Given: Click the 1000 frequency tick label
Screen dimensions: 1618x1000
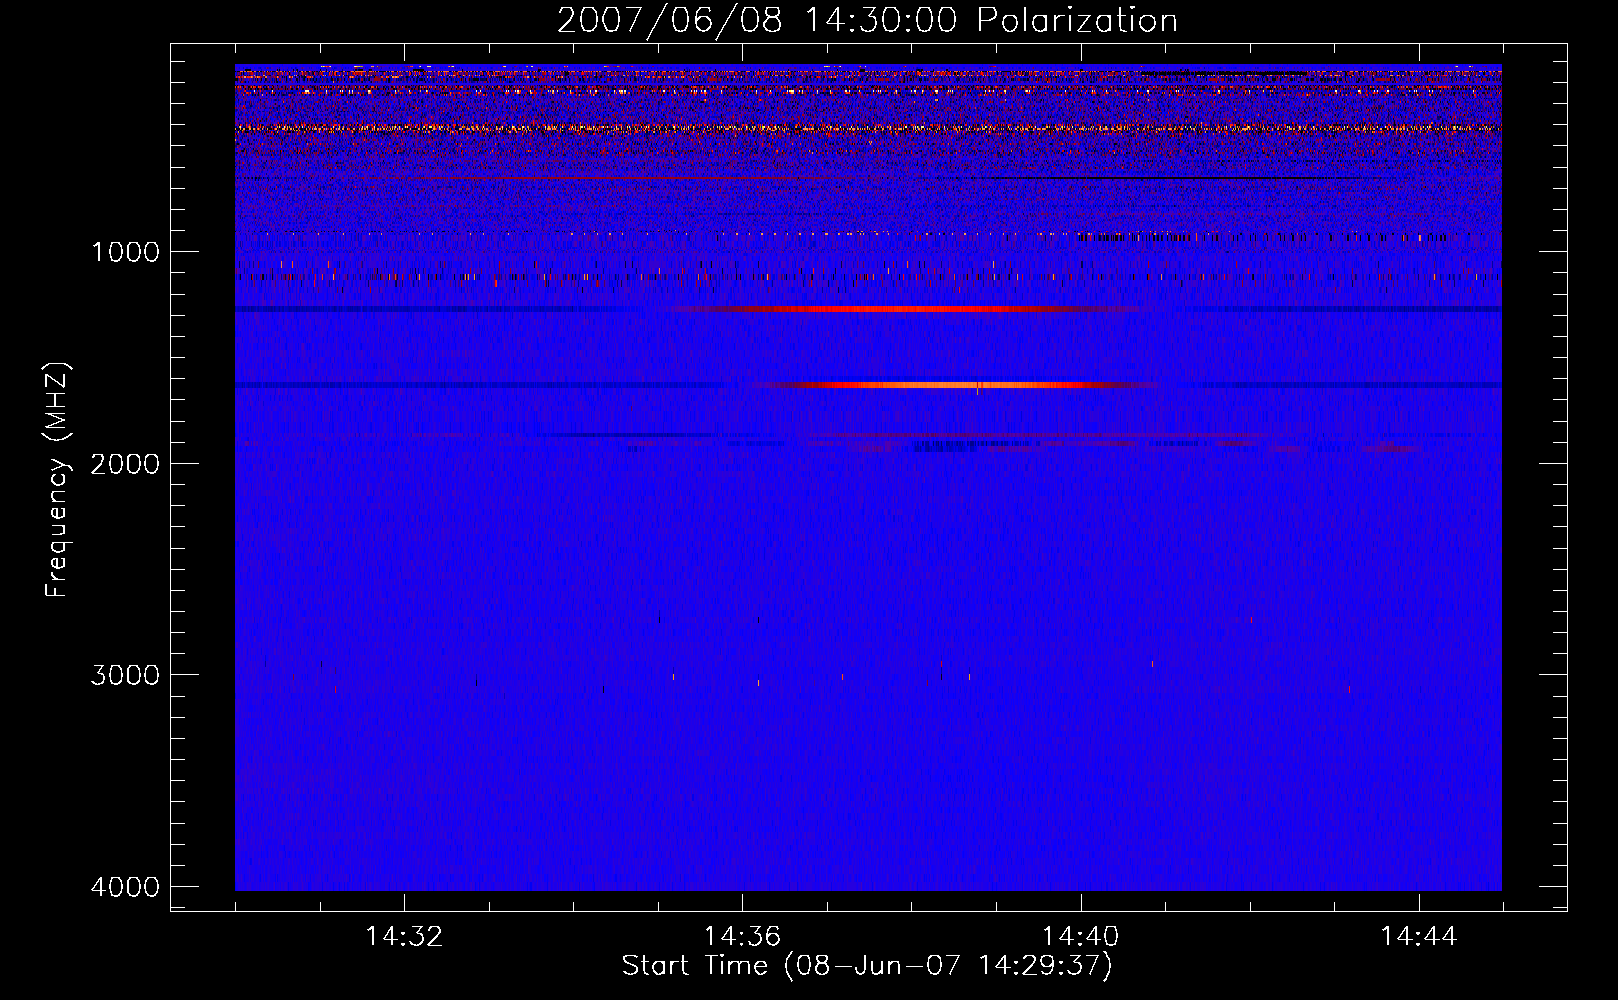Looking at the screenshot, I should point(125,251).
